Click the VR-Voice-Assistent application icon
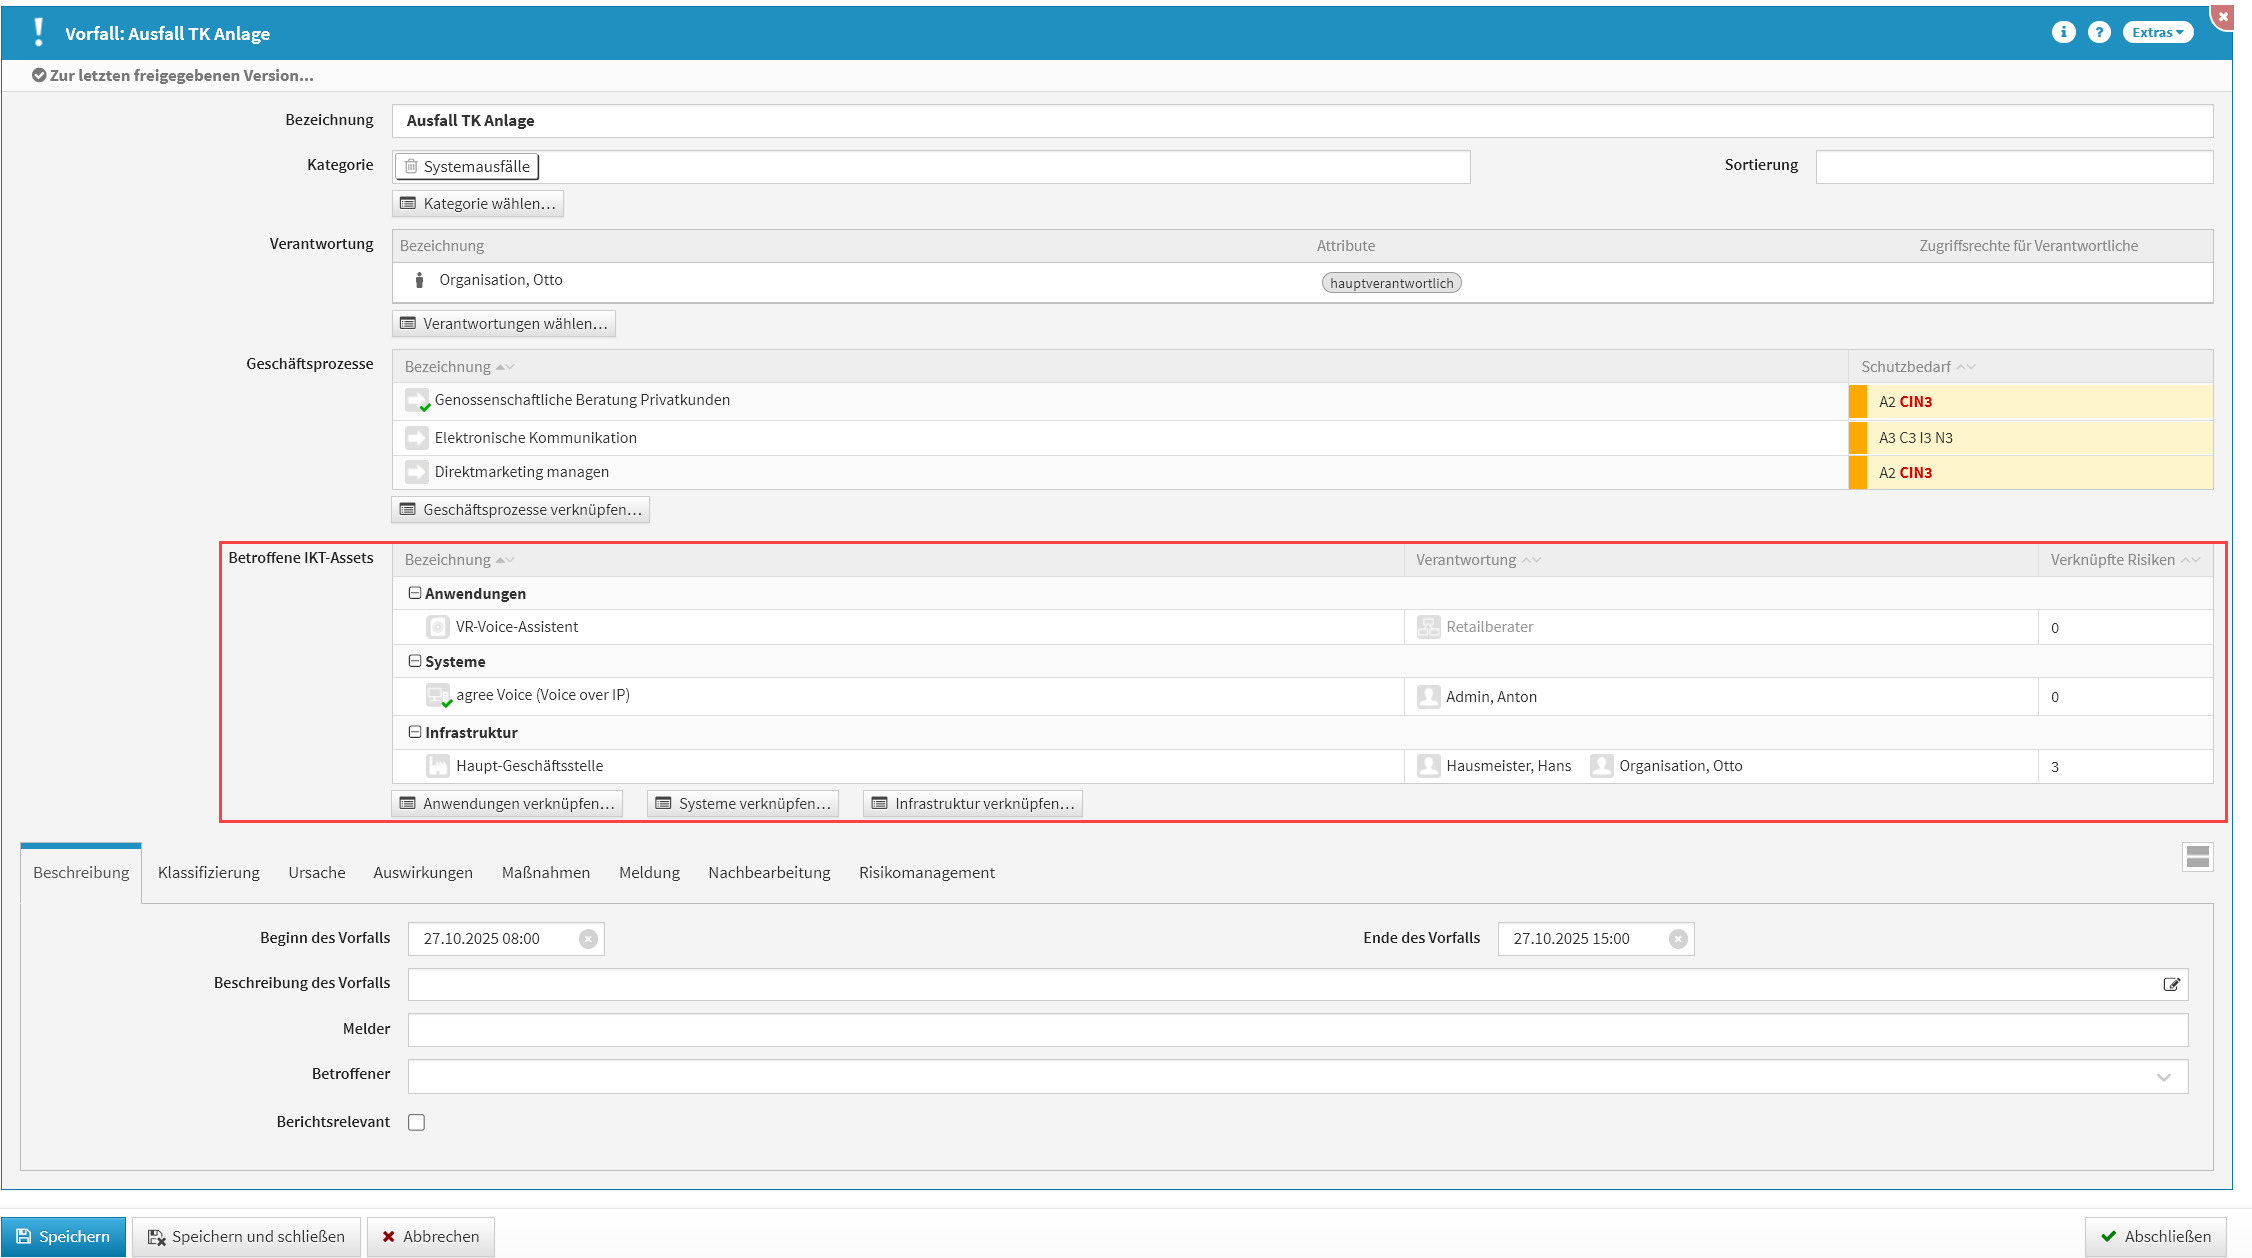Image resolution: width=2252 pixels, height=1258 pixels. pos(437,627)
